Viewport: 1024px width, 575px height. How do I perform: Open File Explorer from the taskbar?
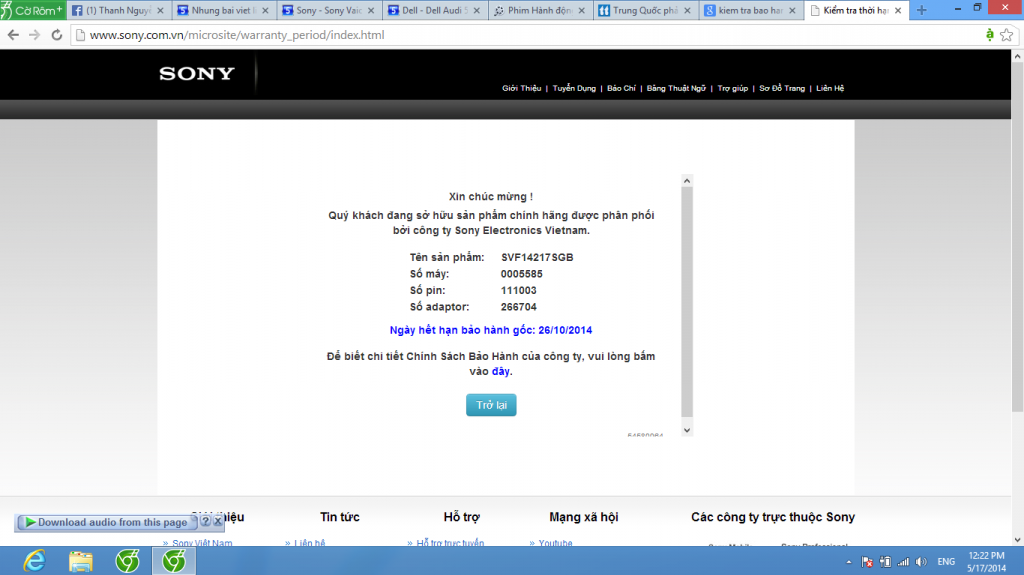(x=81, y=561)
